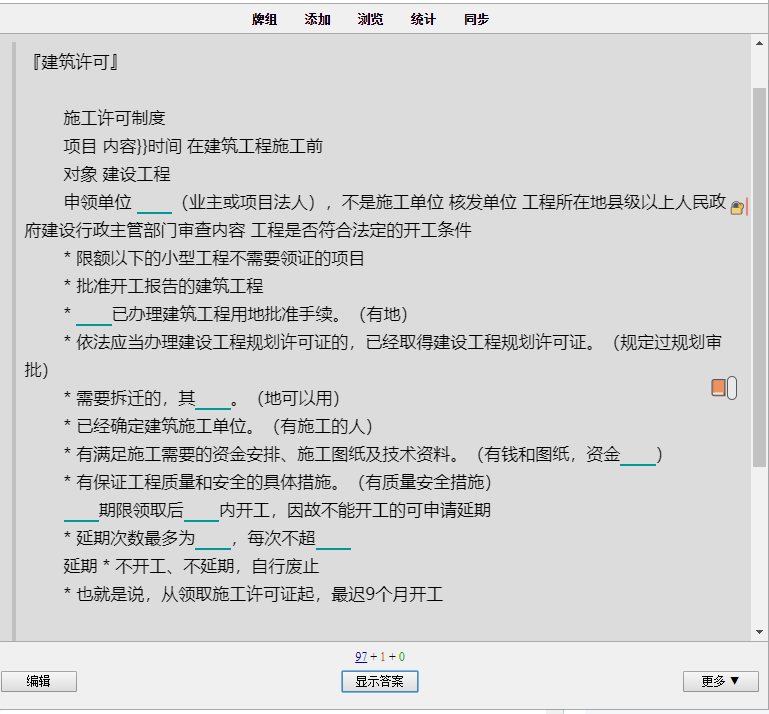
Task: Open the 浏览 (Browse) menu item
Action: pyautogui.click(x=370, y=19)
